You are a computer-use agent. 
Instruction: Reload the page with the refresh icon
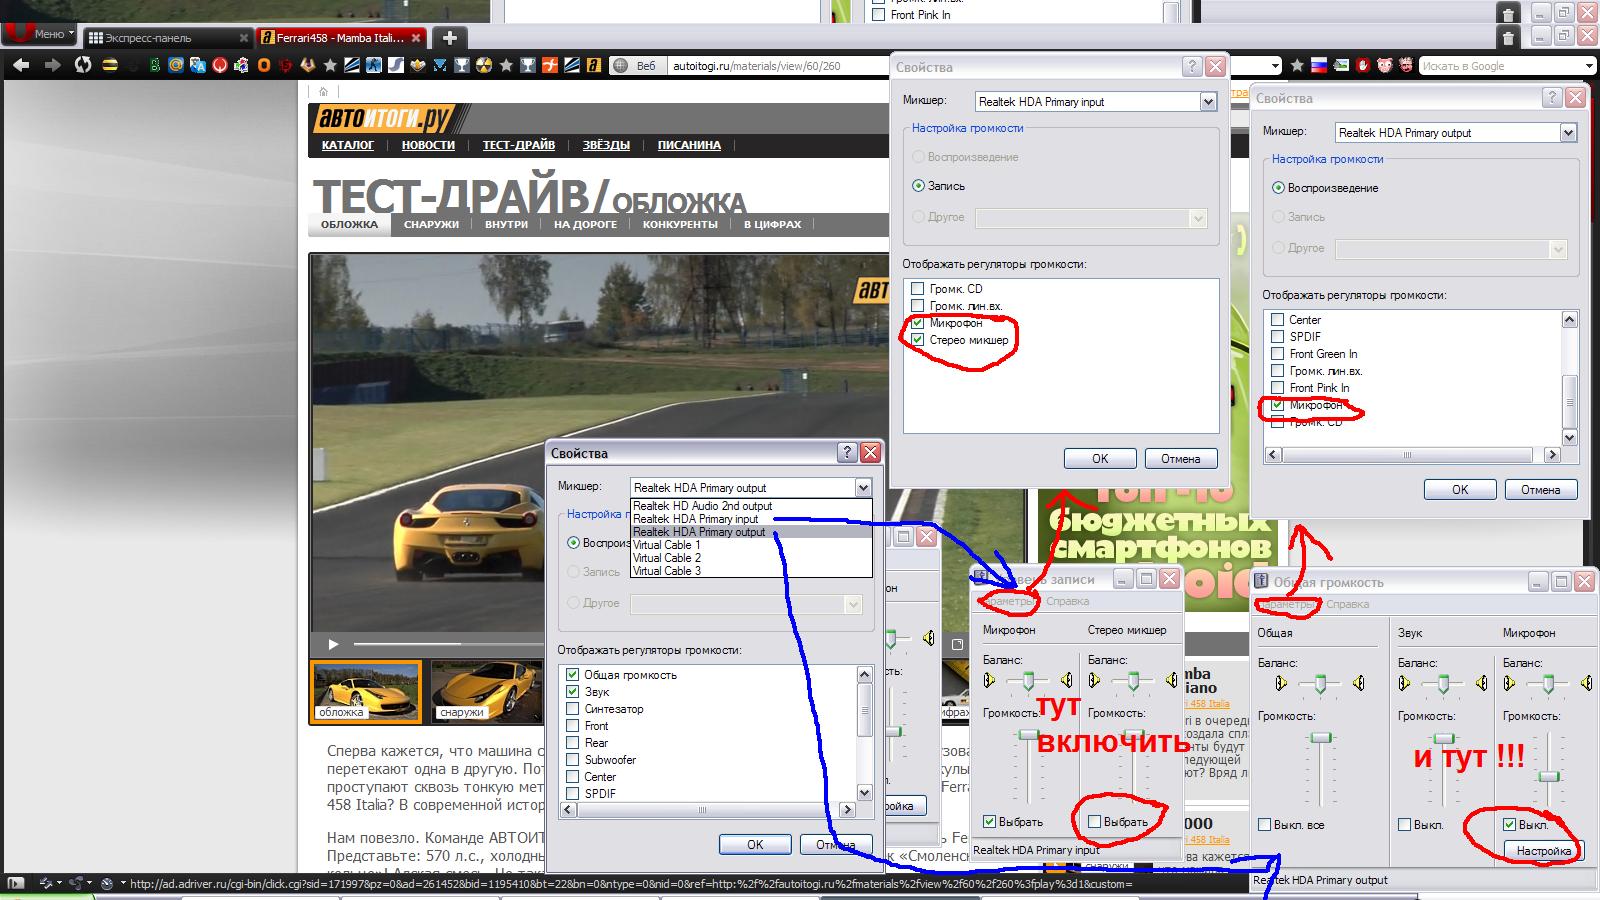pyautogui.click(x=83, y=65)
